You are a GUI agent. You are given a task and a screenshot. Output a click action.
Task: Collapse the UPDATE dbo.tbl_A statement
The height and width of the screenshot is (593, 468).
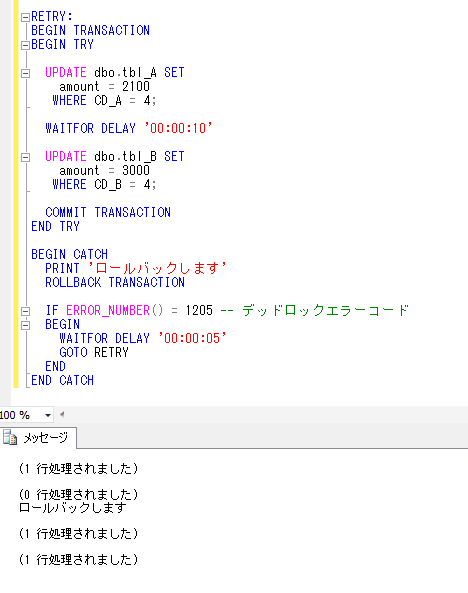(x=25, y=73)
